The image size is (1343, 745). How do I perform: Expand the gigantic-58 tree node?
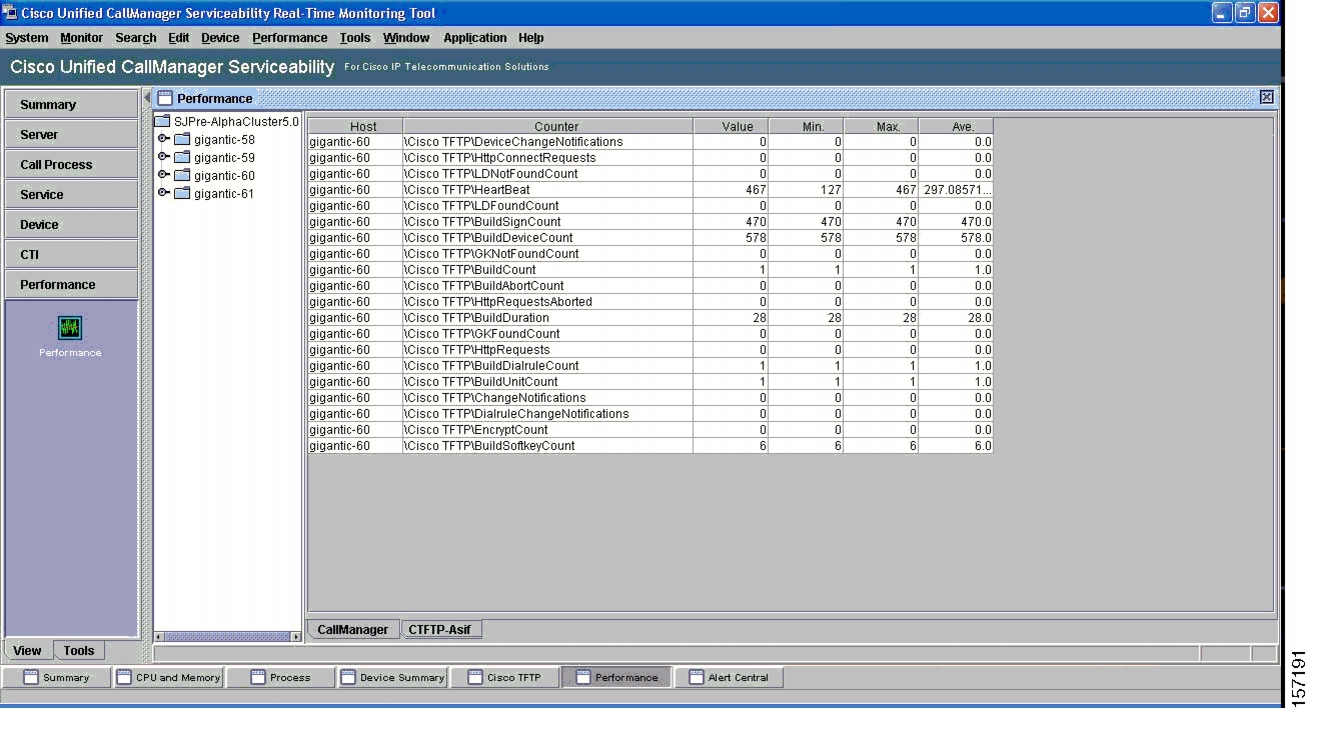pyautogui.click(x=163, y=140)
